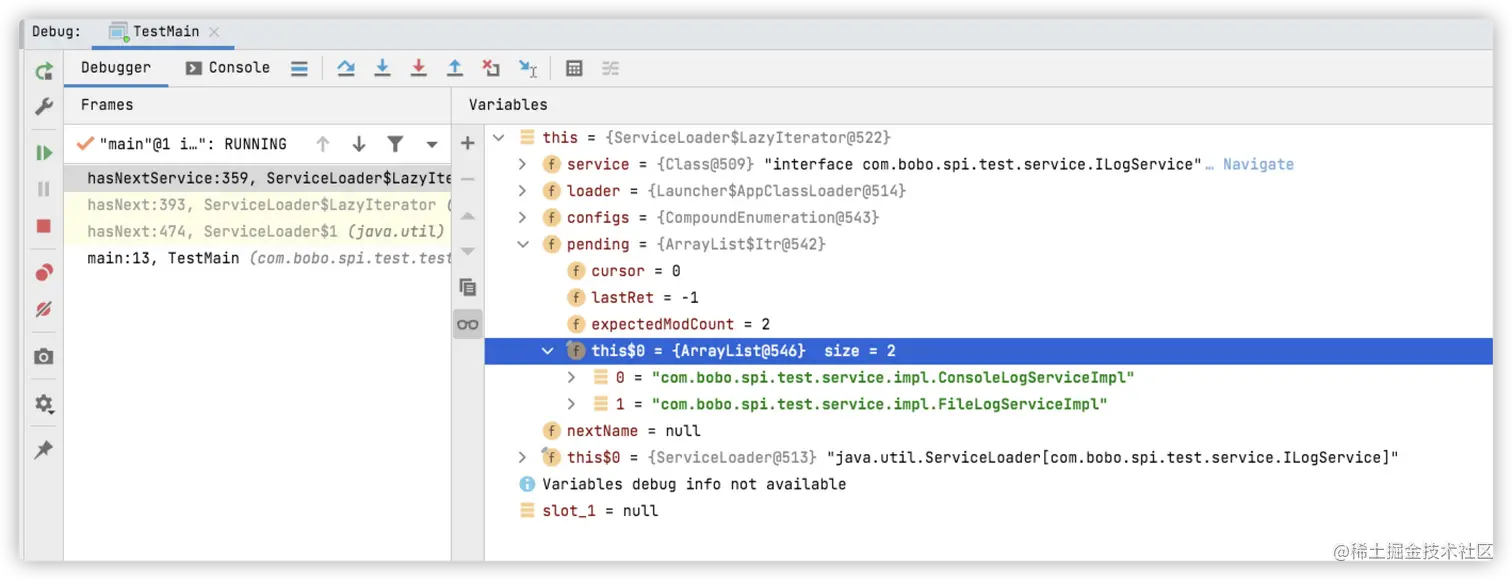Switch to the Console tab
The width and height of the screenshot is (1512, 580).
228,68
